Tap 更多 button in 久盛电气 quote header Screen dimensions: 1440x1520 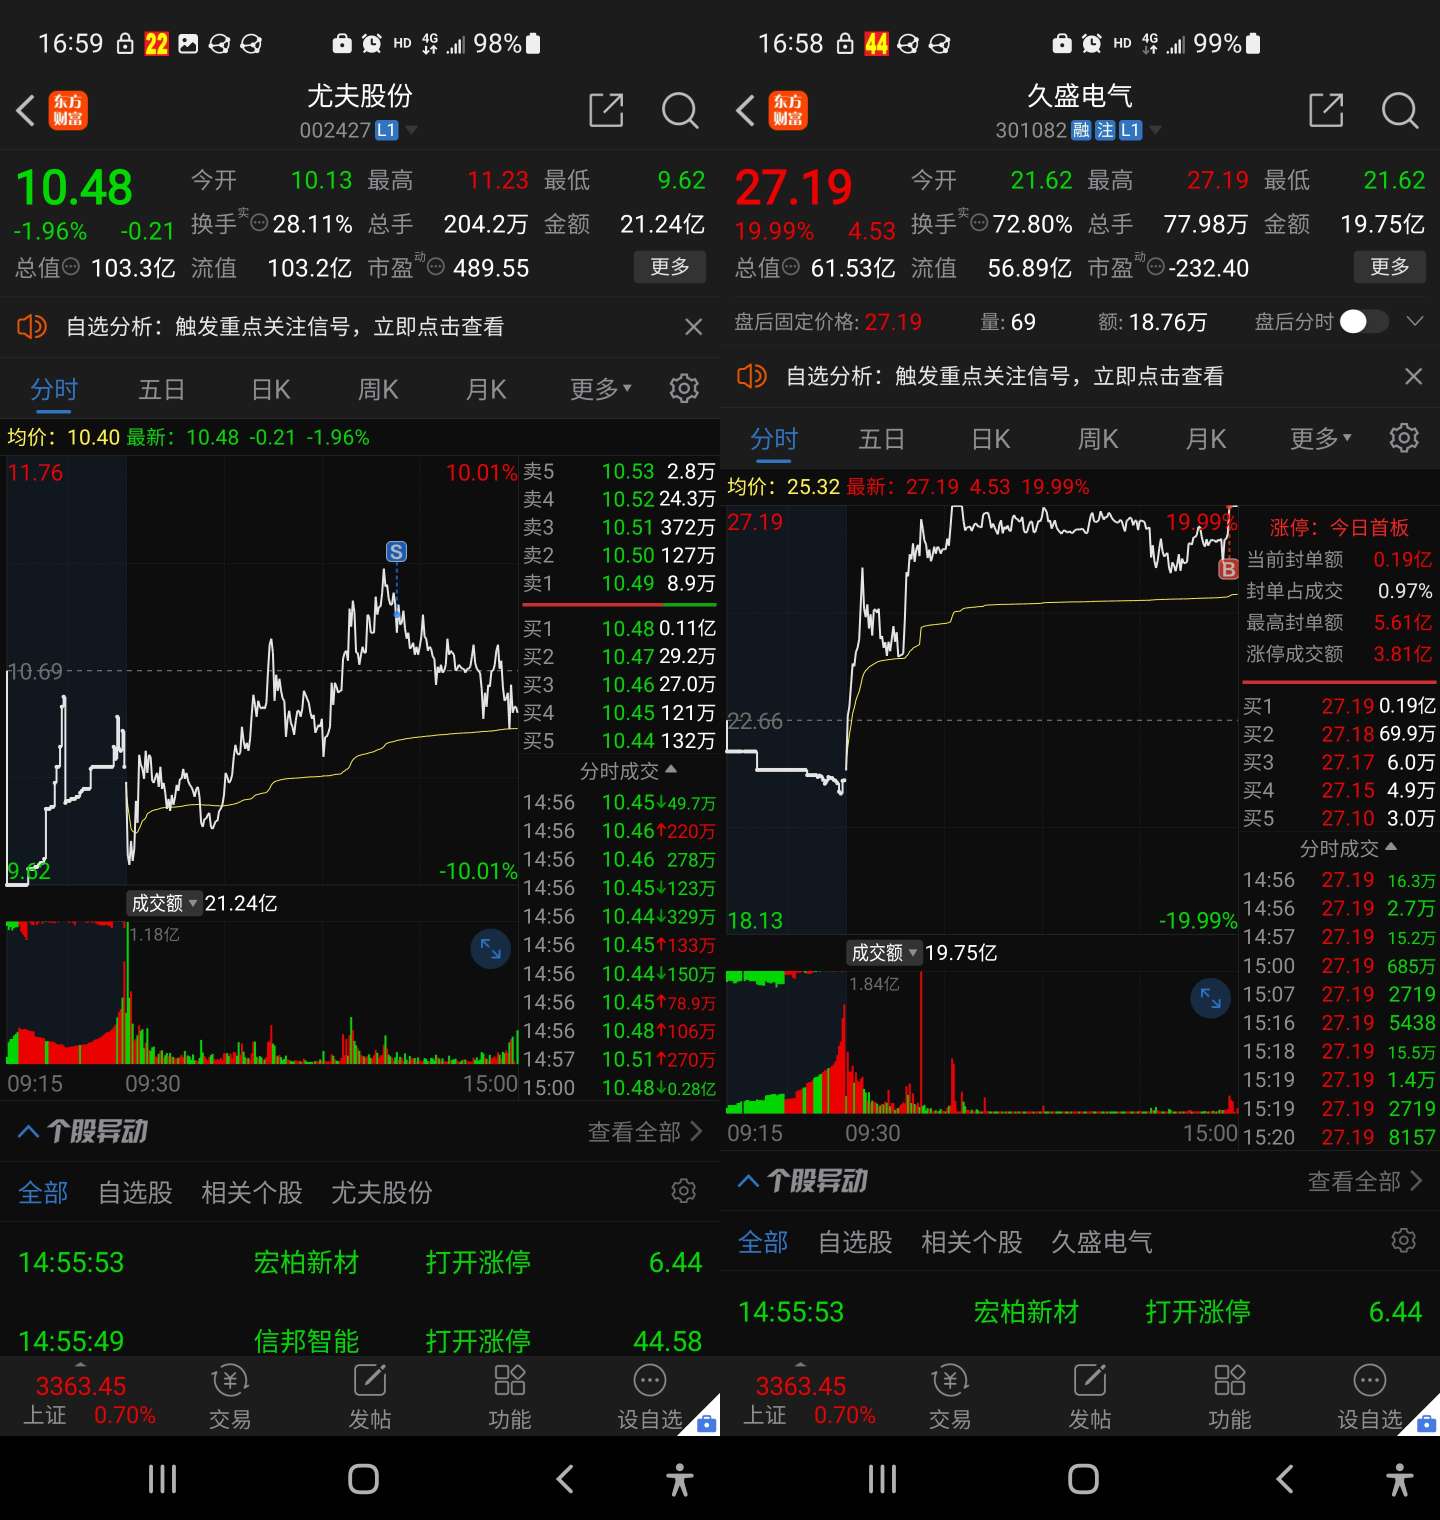click(x=1390, y=266)
